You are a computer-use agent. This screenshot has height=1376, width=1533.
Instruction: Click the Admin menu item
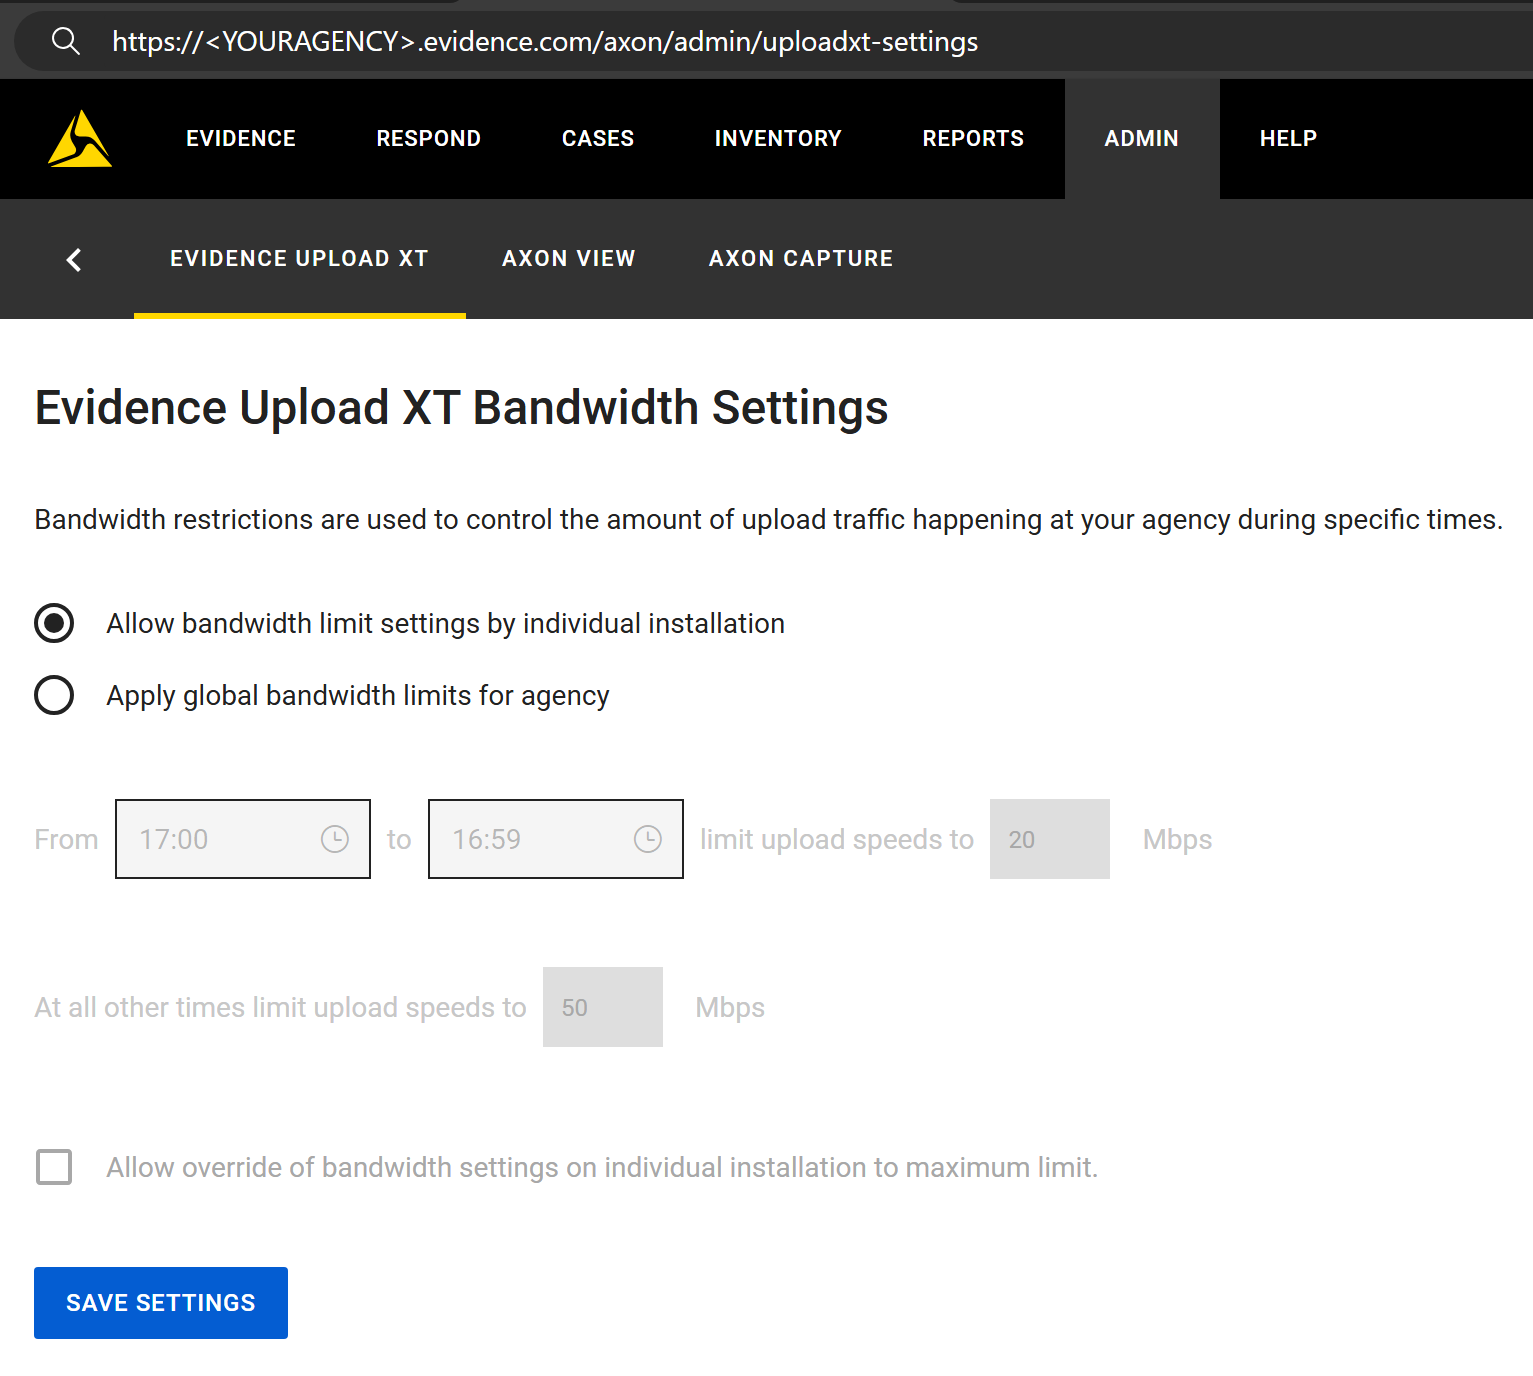pos(1141,139)
